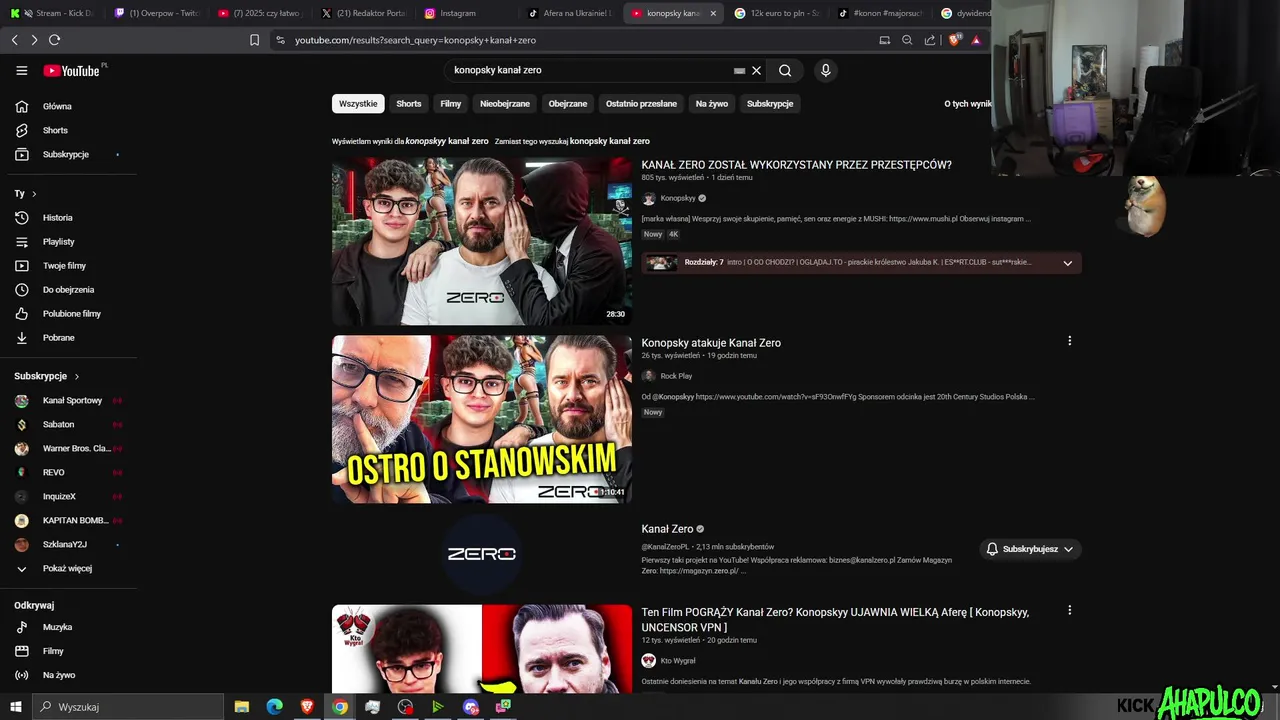Screen dimensions: 1280x720
Task: Search instead for konopsky kanał zero link
Action: click(x=610, y=141)
